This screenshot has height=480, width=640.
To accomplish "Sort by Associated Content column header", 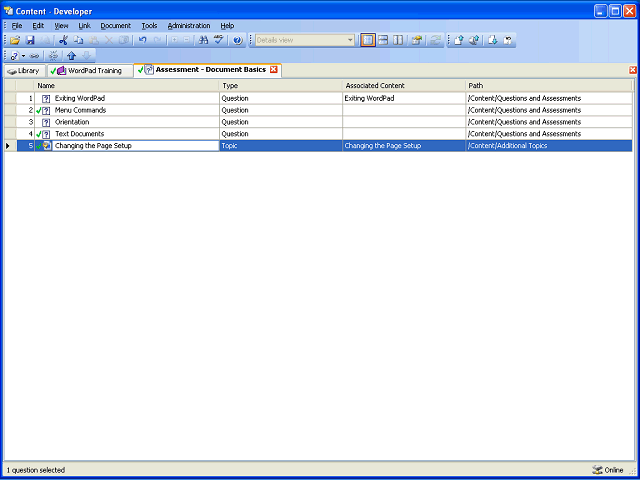I will pyautogui.click(x=404, y=86).
